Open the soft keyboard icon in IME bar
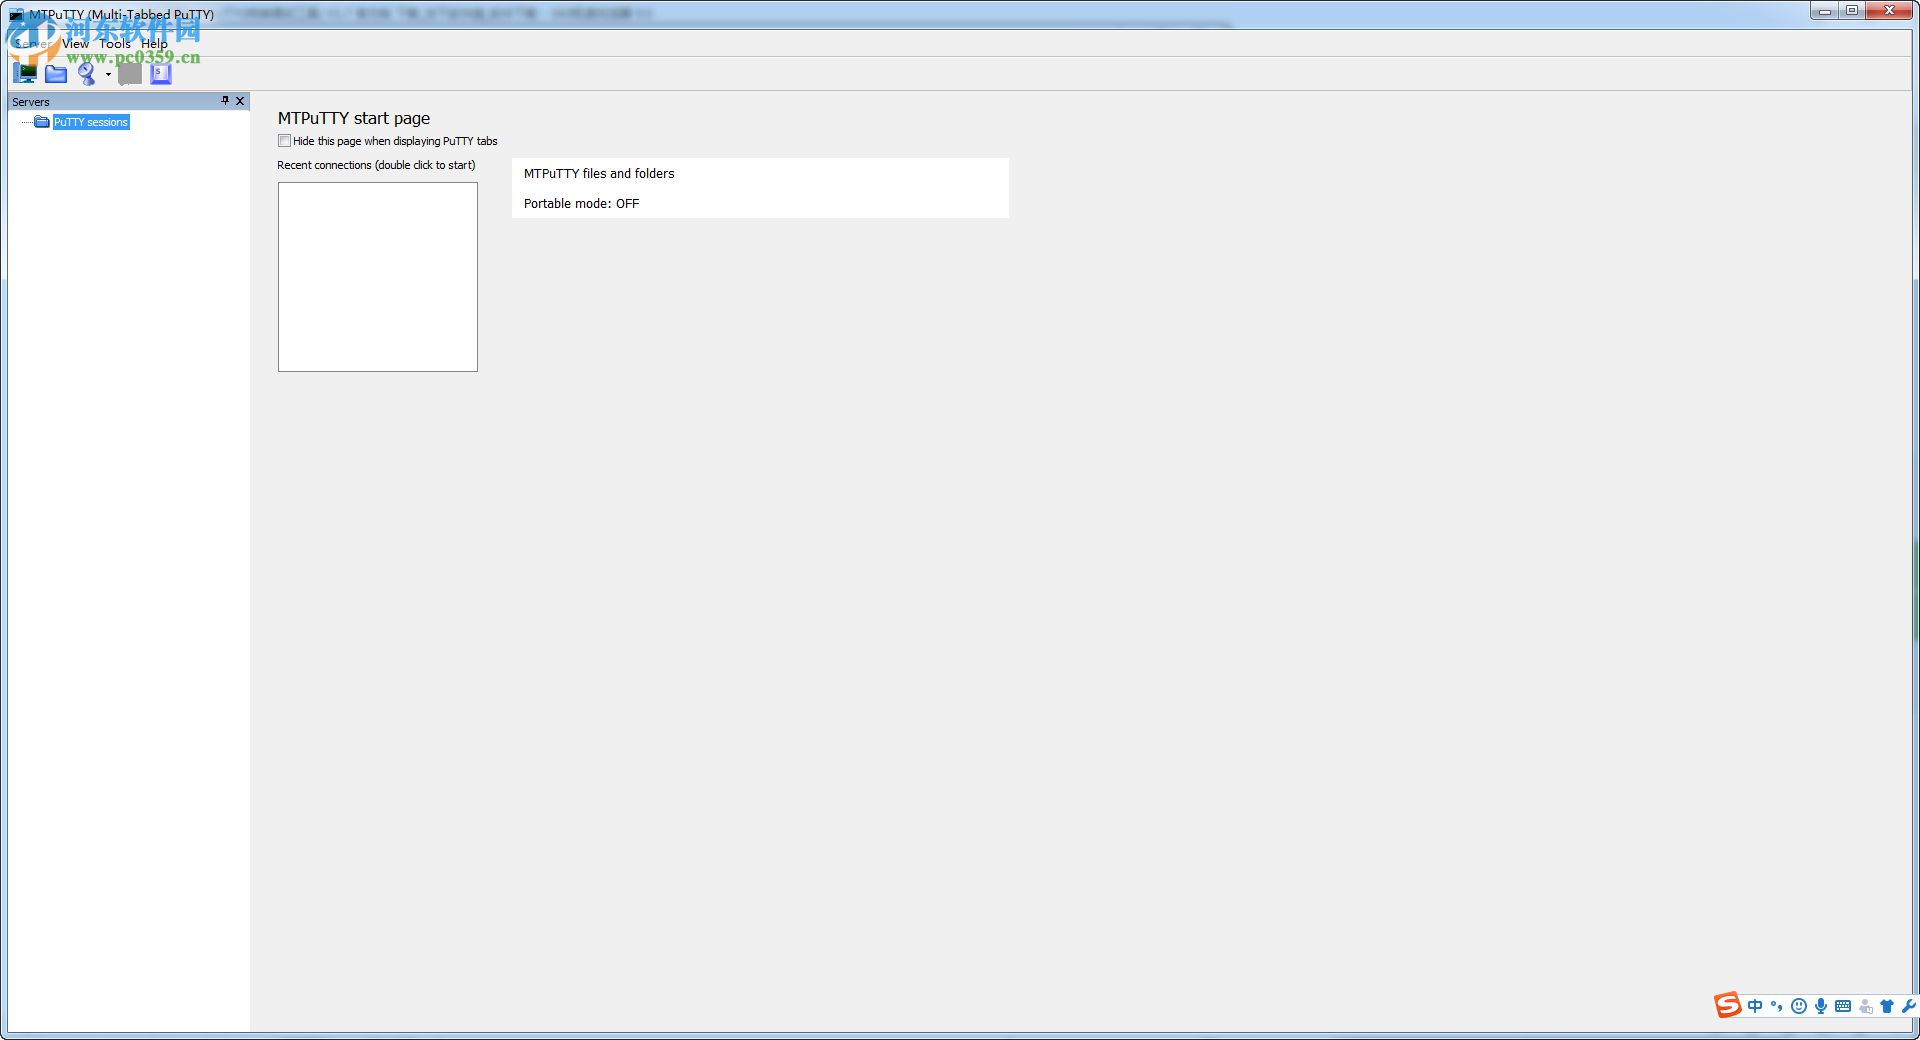This screenshot has width=1920, height=1040. 1843,1006
